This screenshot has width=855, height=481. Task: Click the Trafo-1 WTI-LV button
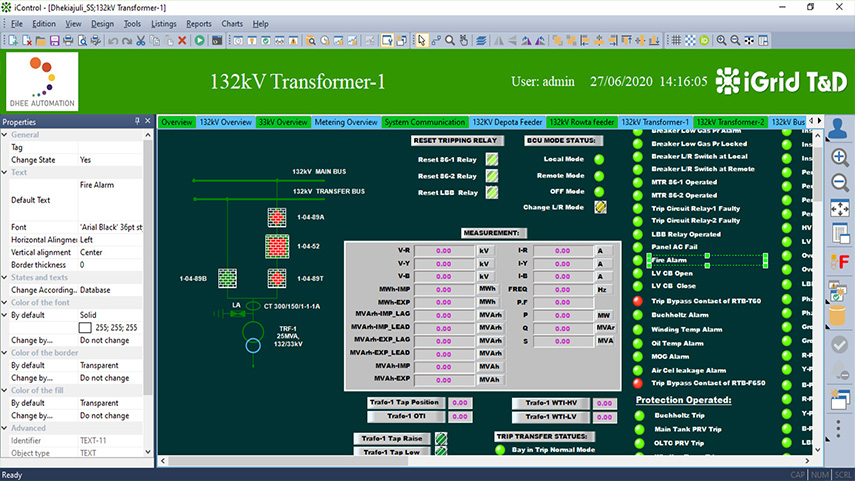(x=551, y=417)
